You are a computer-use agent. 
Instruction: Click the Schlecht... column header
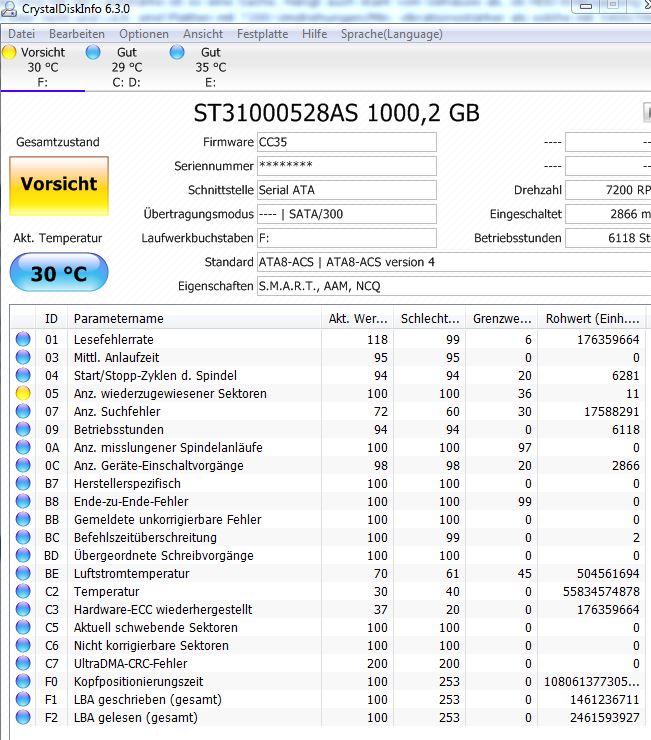[430, 319]
